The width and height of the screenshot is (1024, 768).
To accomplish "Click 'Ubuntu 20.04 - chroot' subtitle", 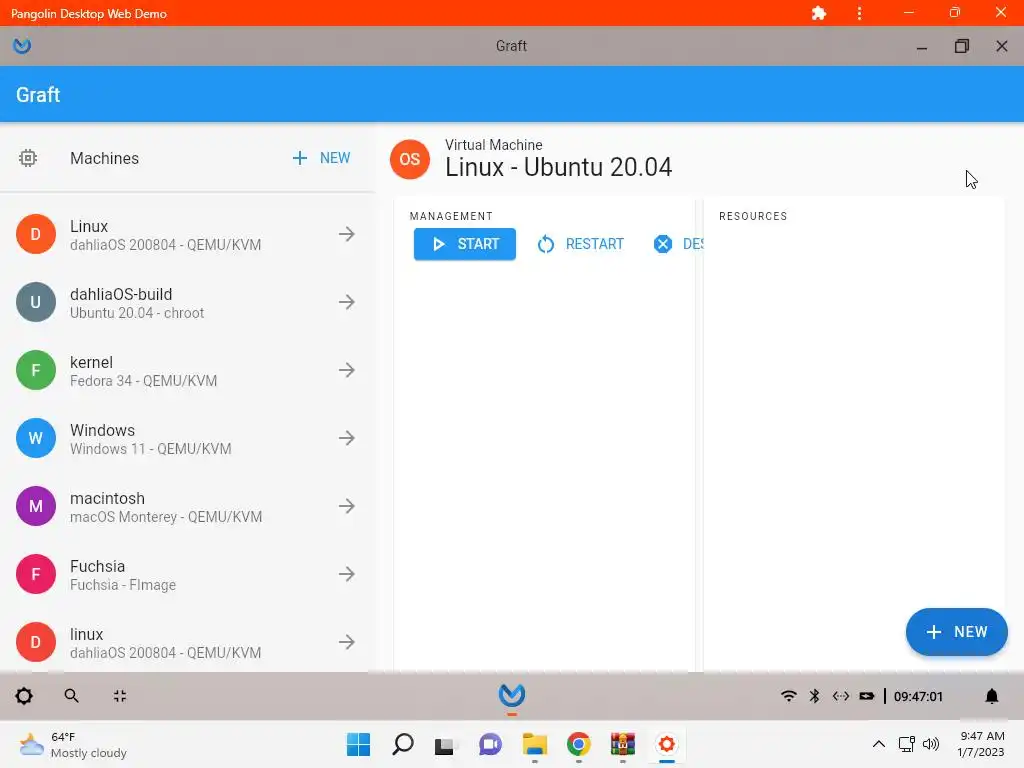I will coord(137,313).
